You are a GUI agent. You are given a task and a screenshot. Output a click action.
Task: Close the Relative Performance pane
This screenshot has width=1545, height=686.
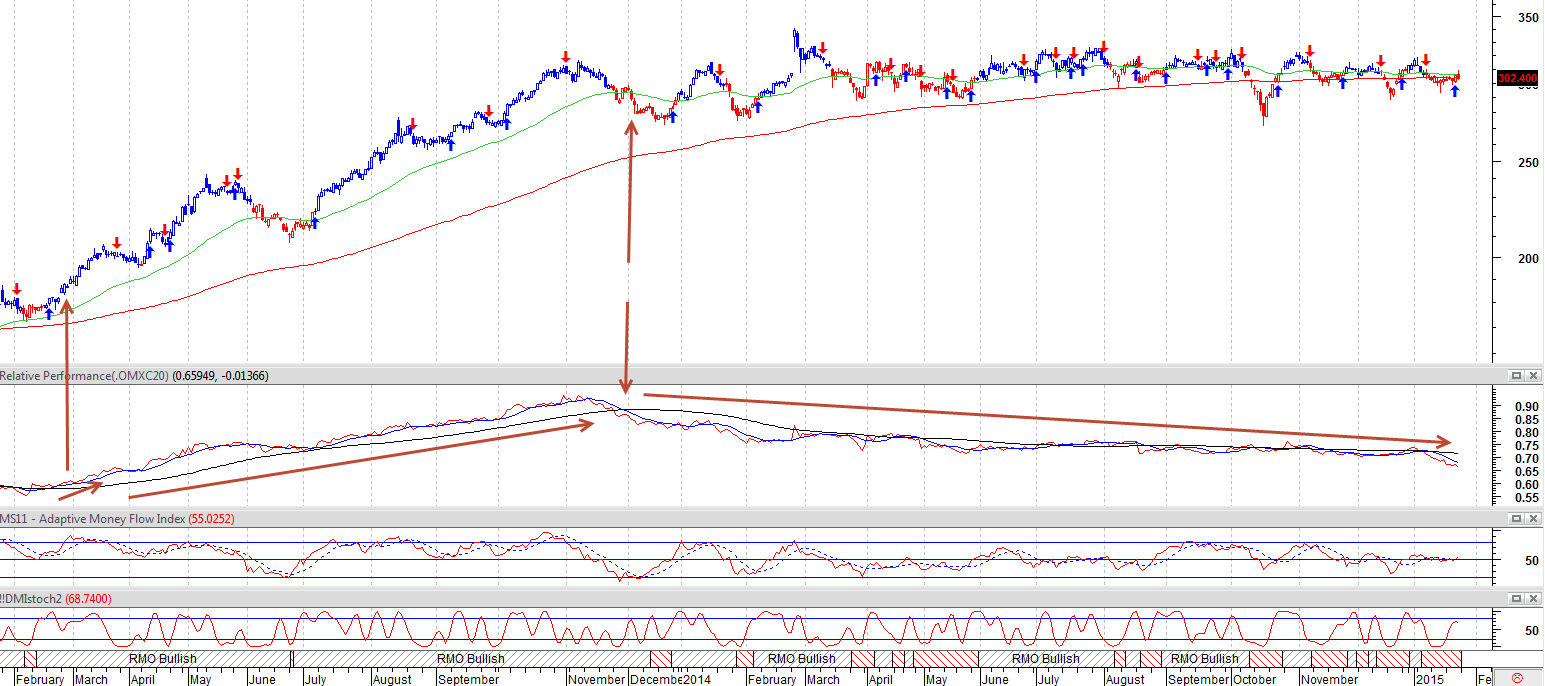click(x=1532, y=375)
